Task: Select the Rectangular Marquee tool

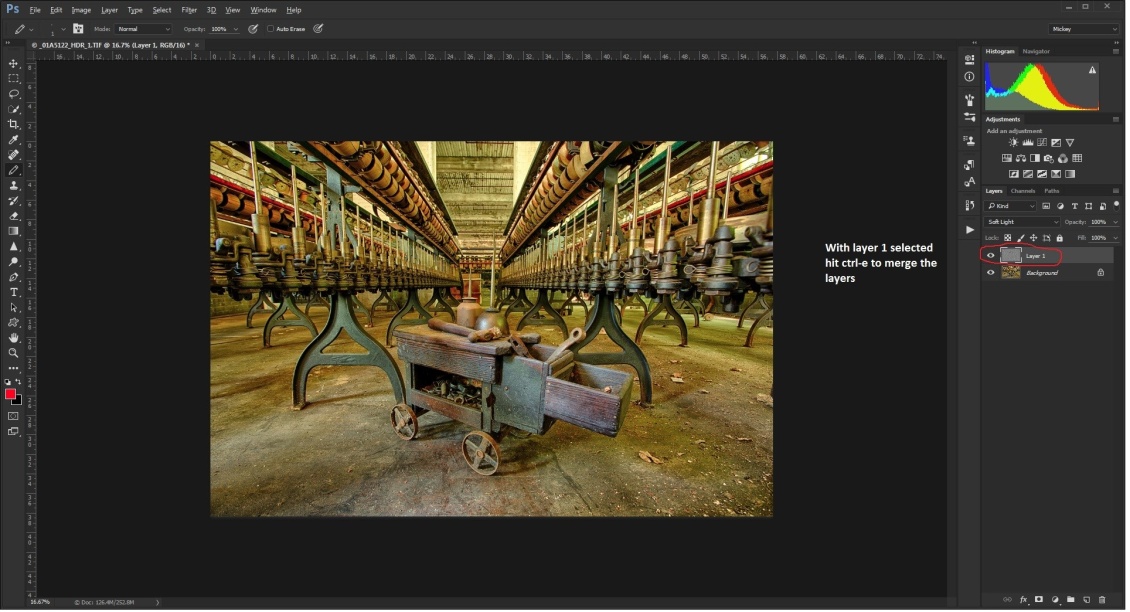Action: point(13,79)
